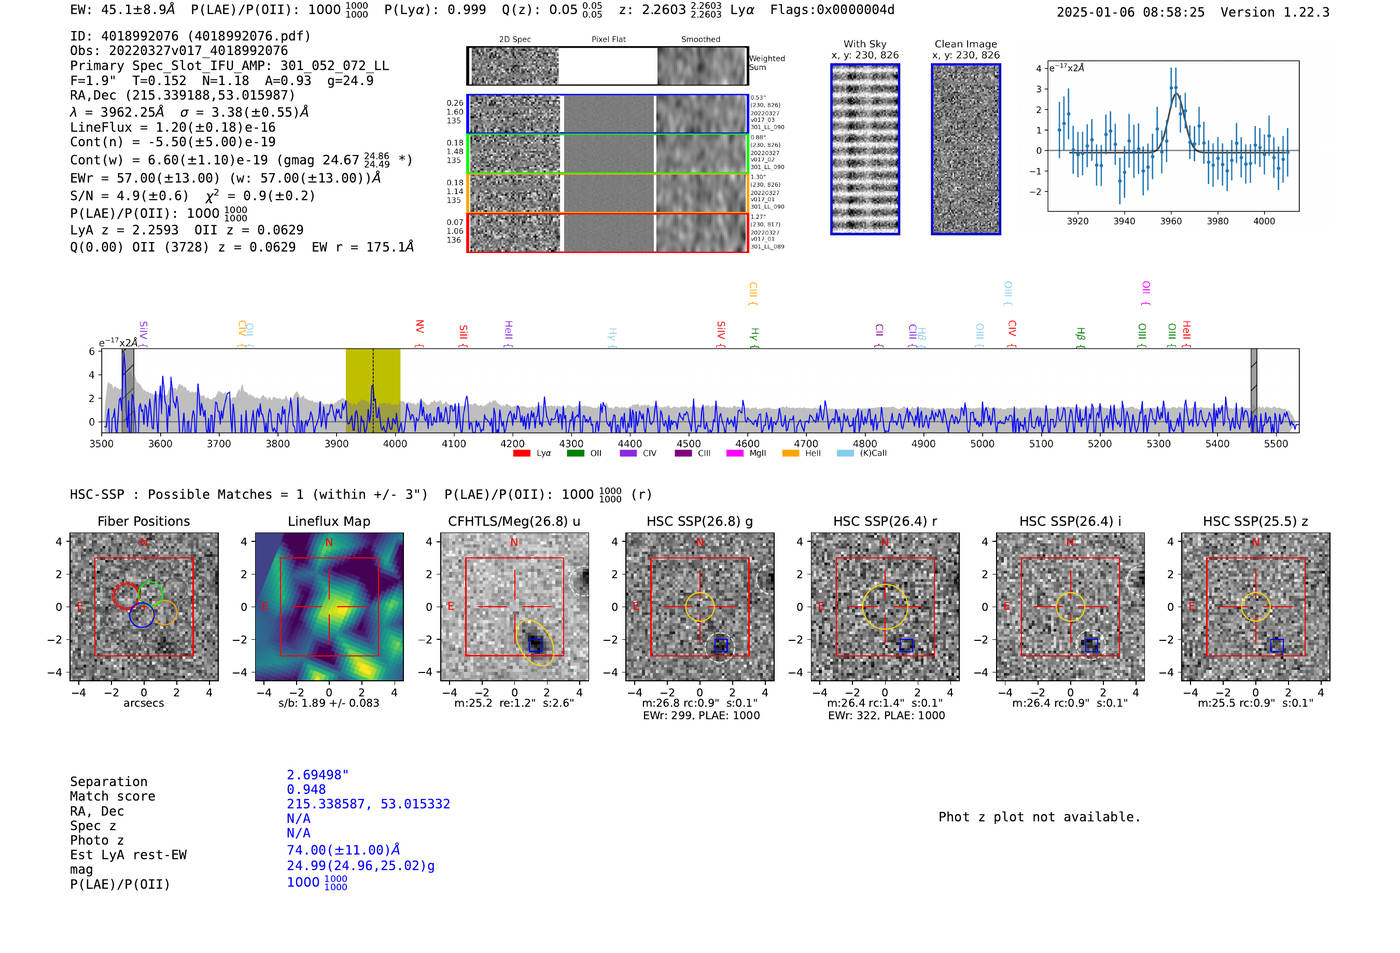Screen dimensions: 1400x953
Task: Select the blue-bordered fiber spectrum row
Action: (x=607, y=114)
